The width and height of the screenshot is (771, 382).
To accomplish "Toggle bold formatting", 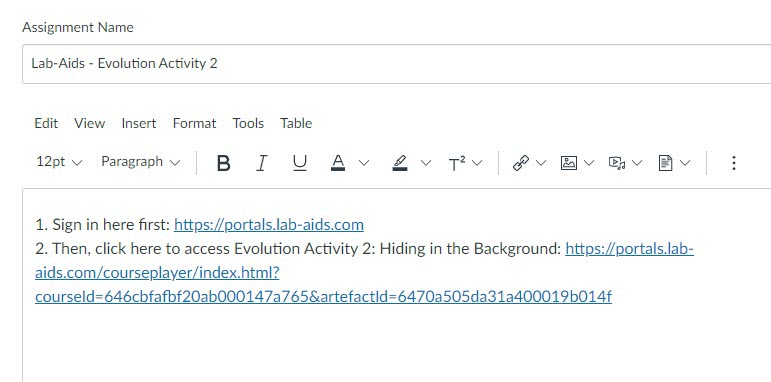I will pos(224,163).
